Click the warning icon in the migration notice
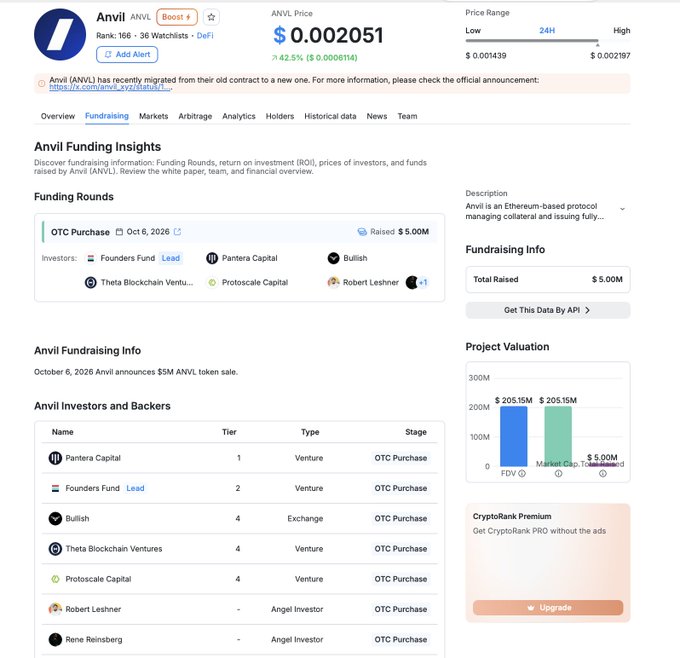This screenshot has width=680, height=658. coord(42,83)
